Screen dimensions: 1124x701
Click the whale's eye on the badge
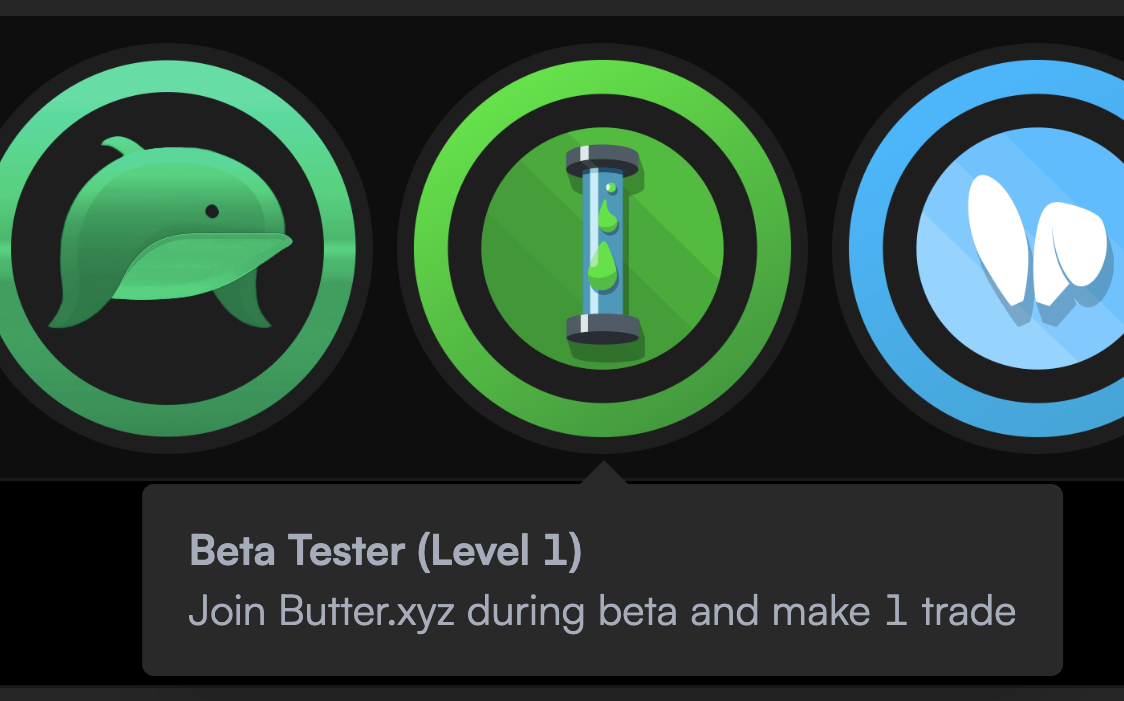[211, 211]
